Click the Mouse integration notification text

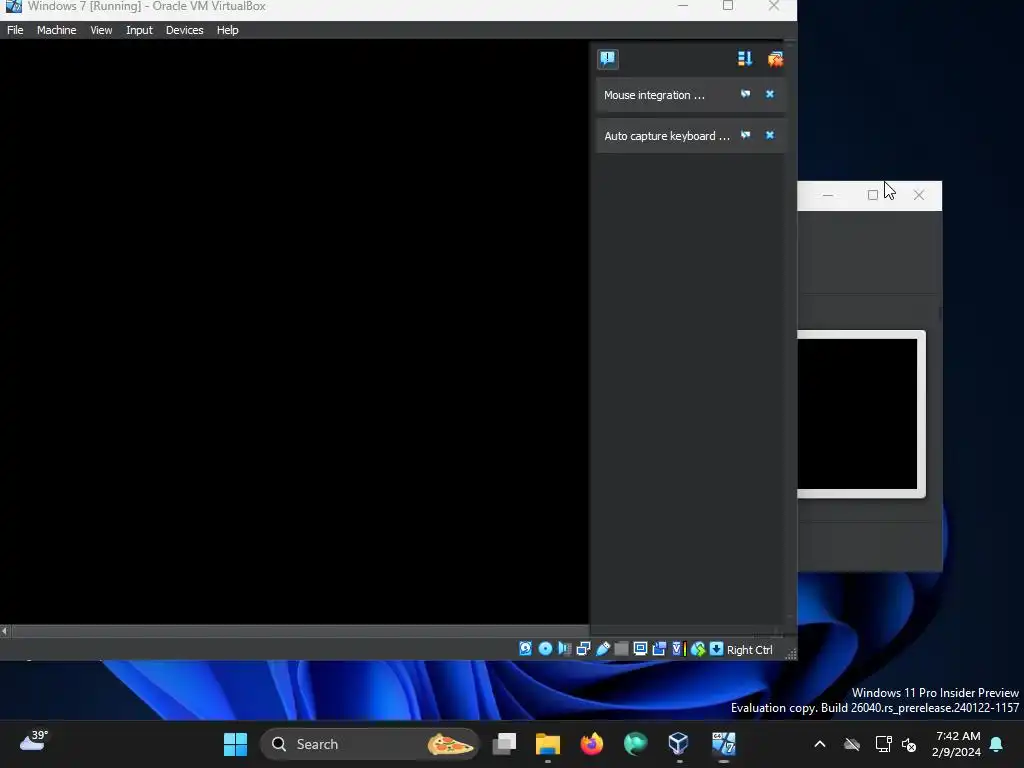[654, 95]
